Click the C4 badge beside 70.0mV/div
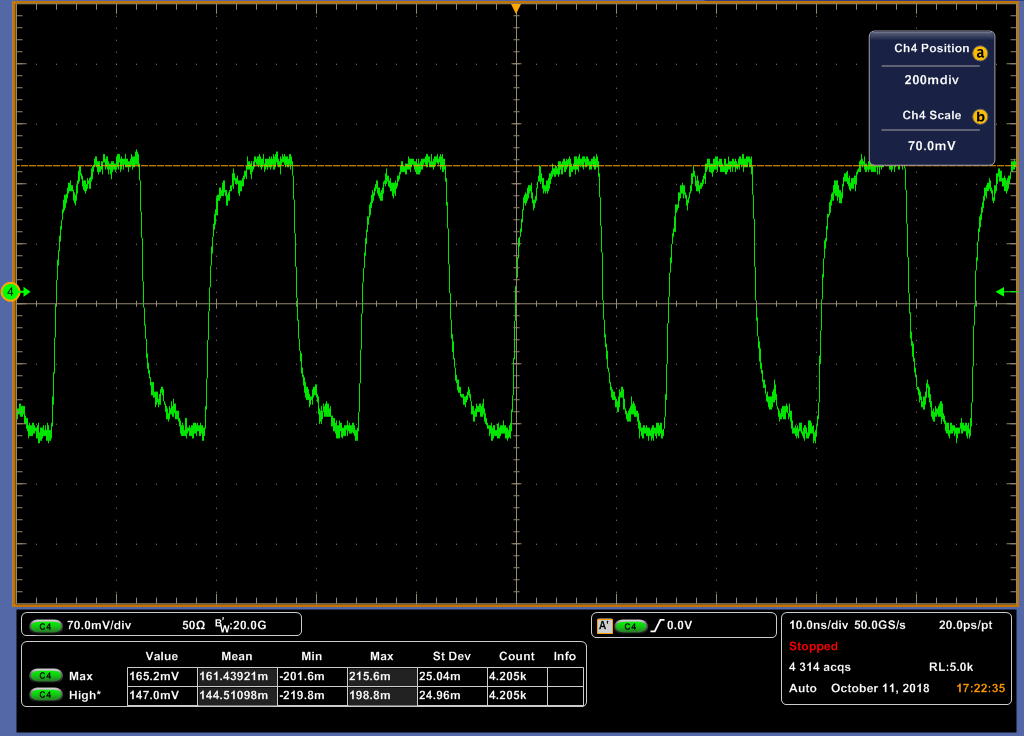Image resolution: width=1024 pixels, height=736 pixels. pos(46,626)
